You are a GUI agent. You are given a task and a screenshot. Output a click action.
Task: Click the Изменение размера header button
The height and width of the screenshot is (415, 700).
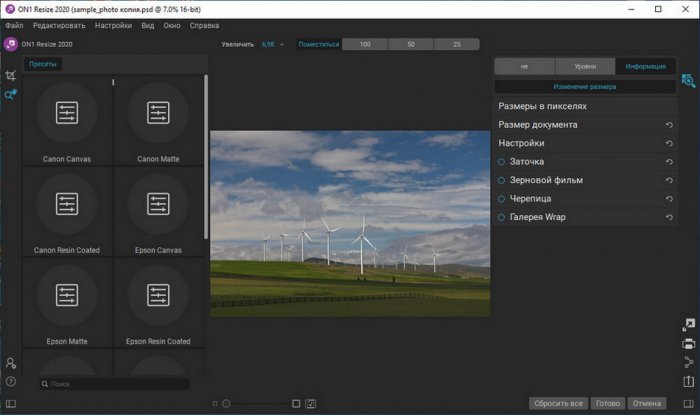[x=585, y=87]
